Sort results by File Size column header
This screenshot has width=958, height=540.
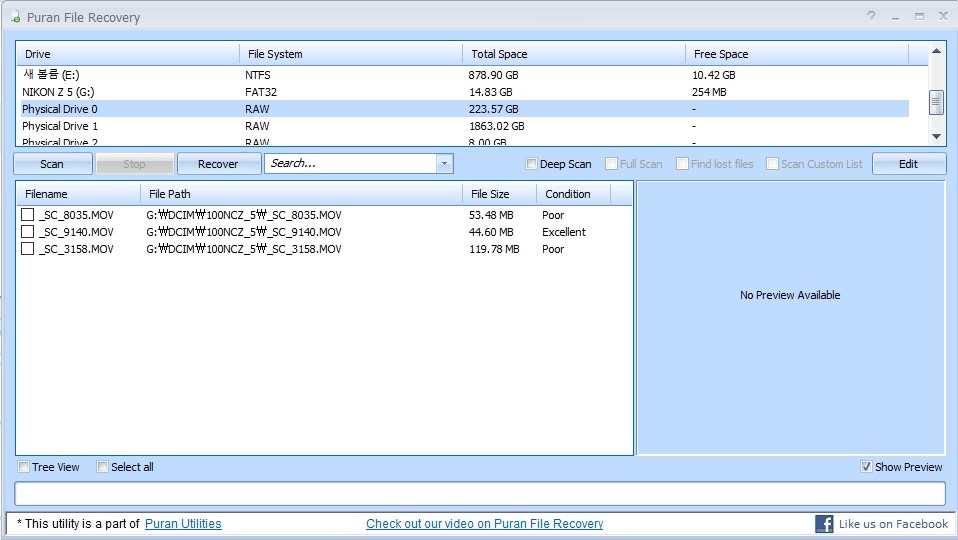pos(500,194)
